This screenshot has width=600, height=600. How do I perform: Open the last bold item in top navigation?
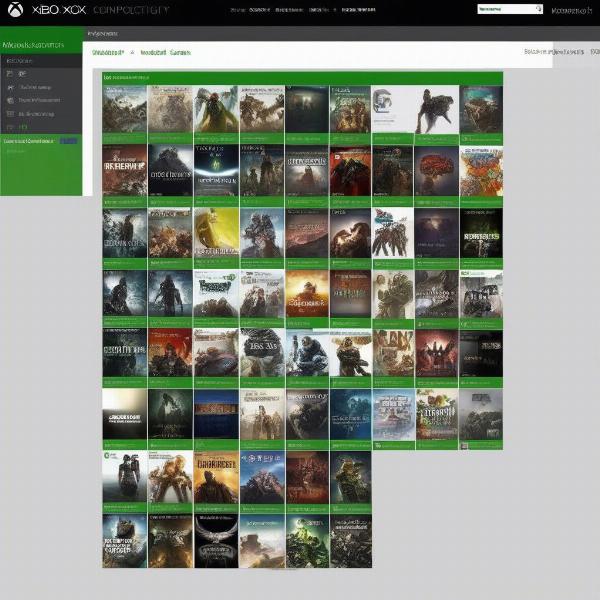tap(358, 10)
